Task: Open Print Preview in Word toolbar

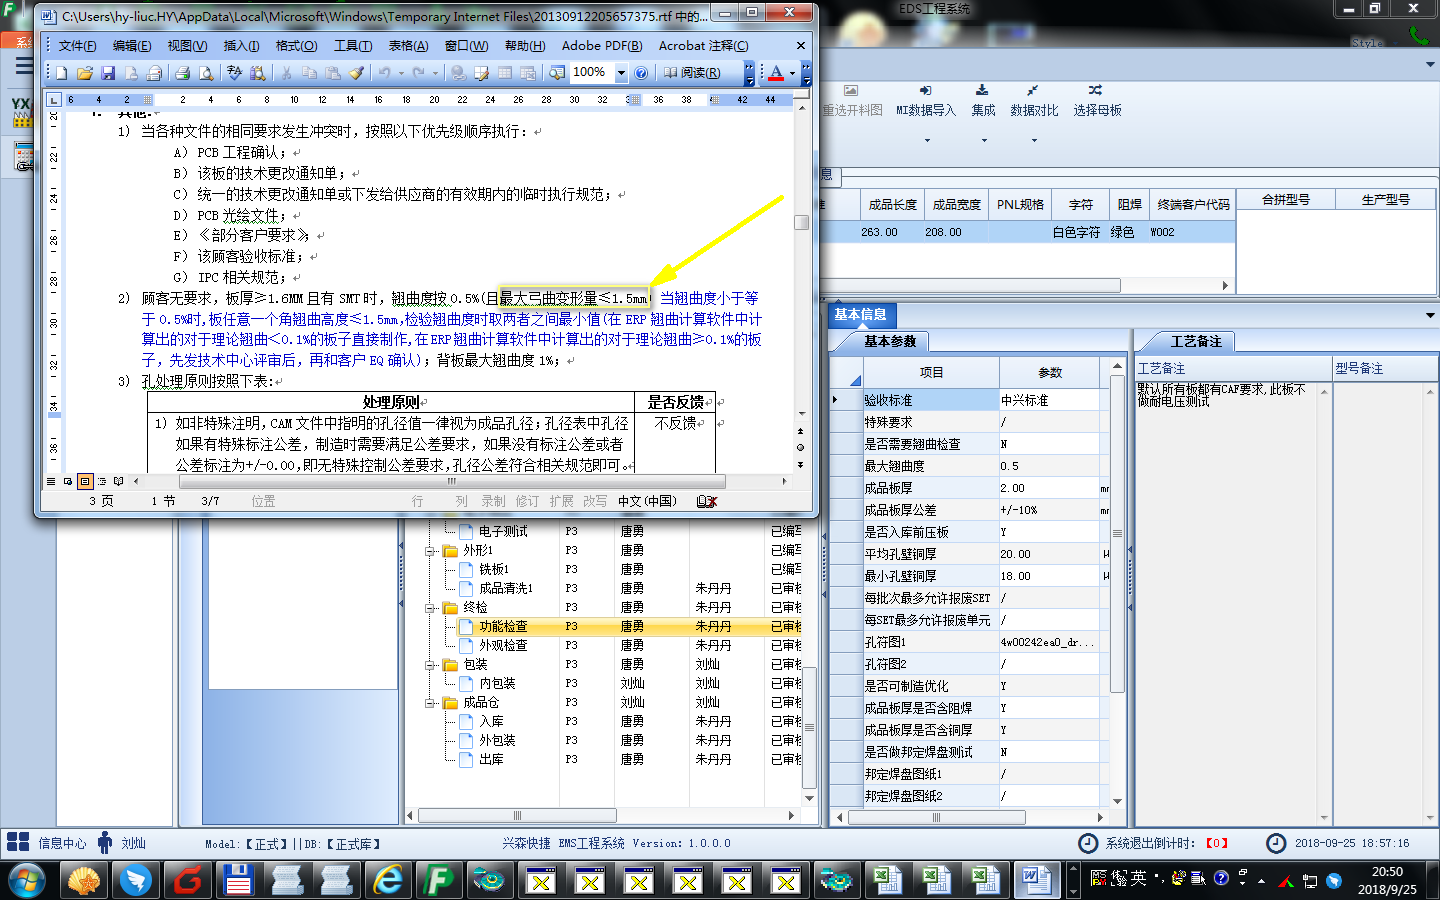Action: [x=205, y=73]
